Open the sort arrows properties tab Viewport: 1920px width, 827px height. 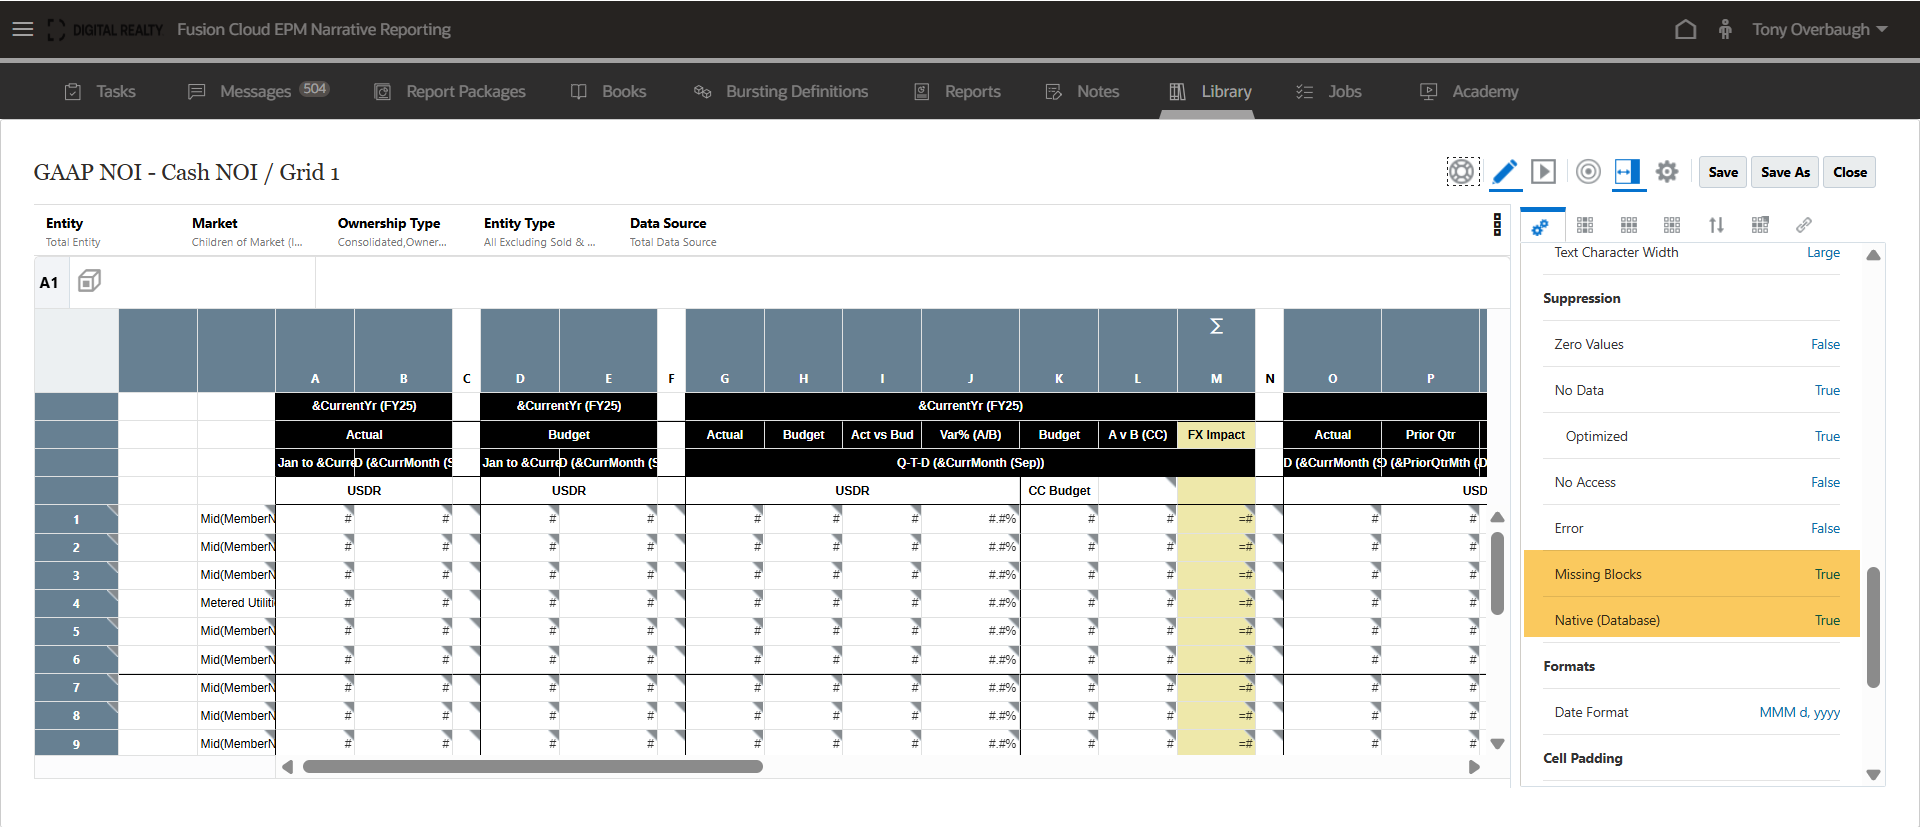click(x=1716, y=225)
